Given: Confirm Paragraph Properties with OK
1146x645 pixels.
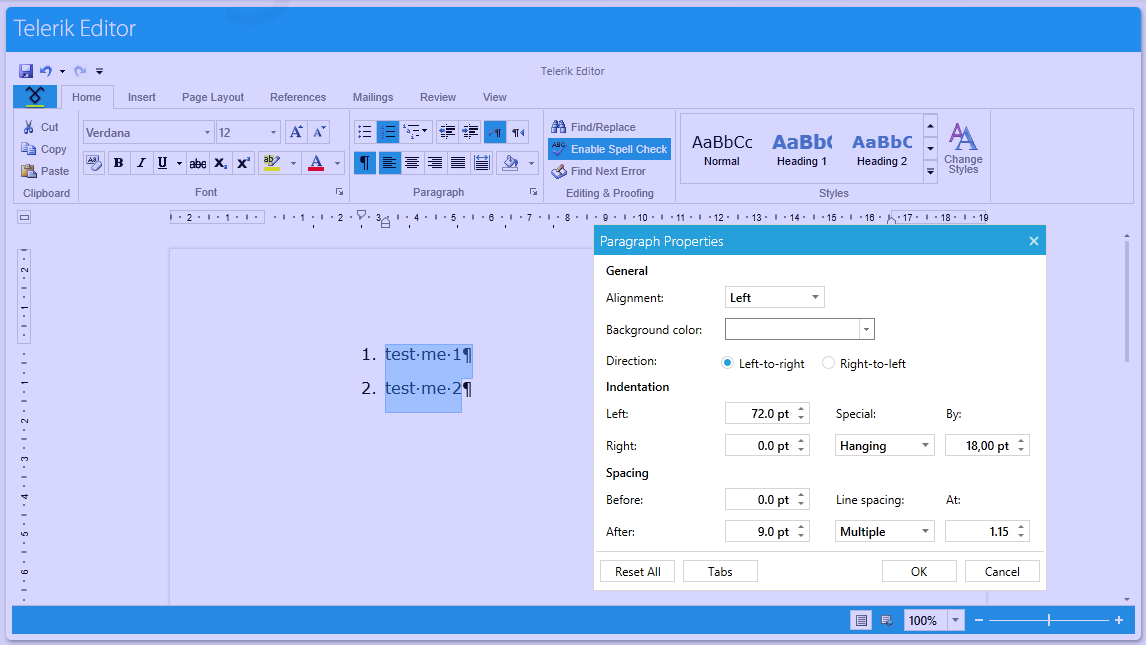Looking at the screenshot, I should coord(919,571).
